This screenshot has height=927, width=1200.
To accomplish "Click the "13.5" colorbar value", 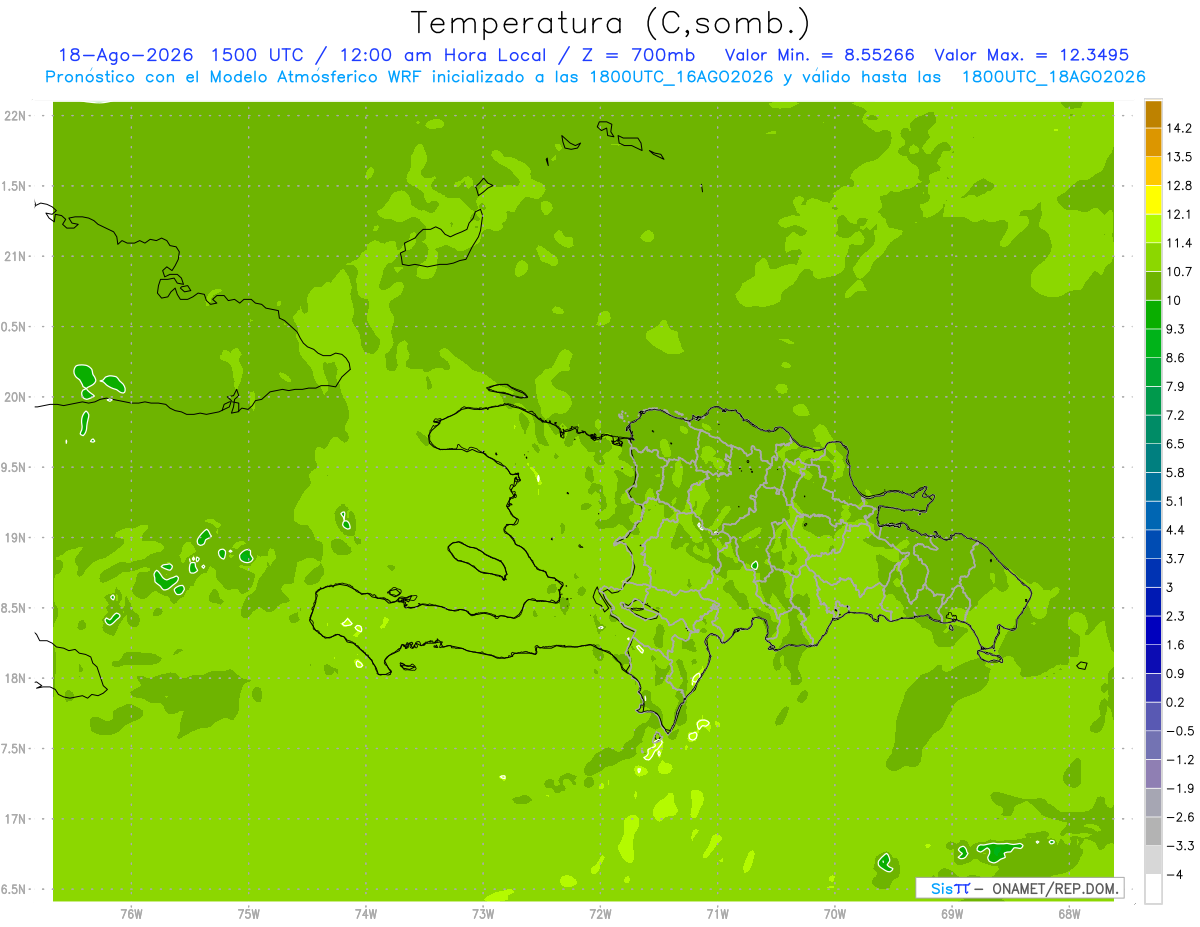I will [1180, 157].
